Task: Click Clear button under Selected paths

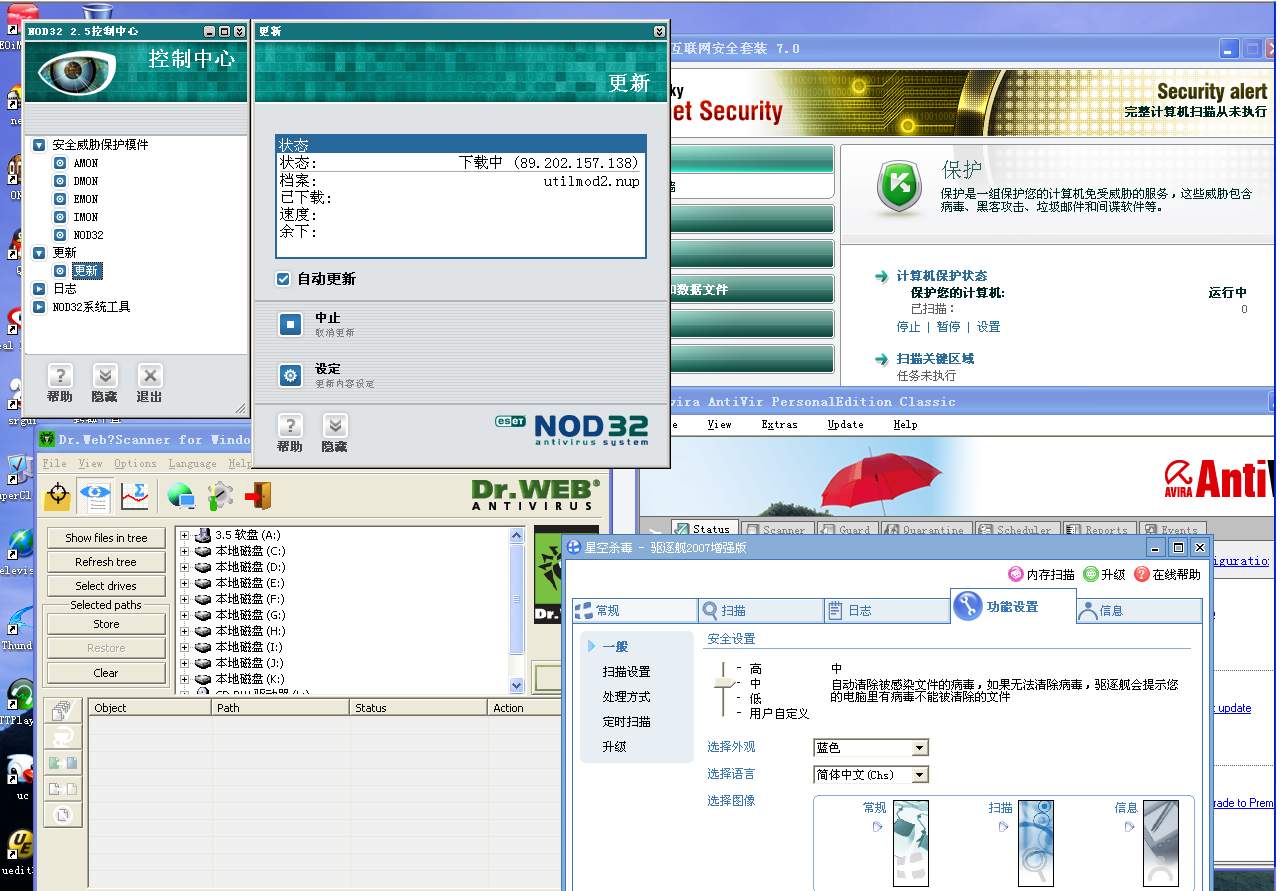Action: pos(106,673)
